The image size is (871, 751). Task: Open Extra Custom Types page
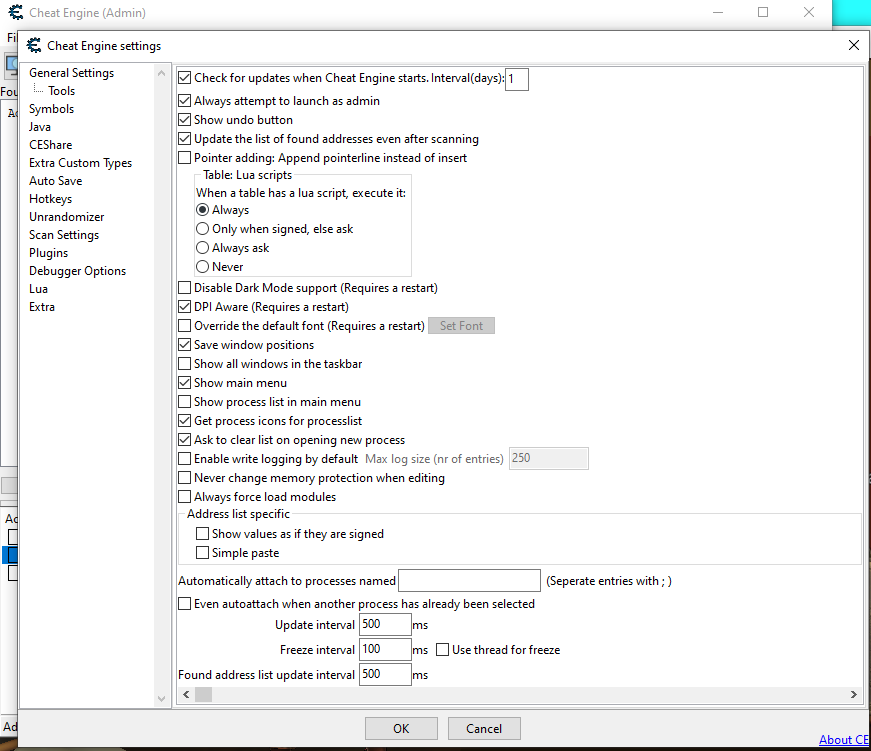(x=81, y=163)
